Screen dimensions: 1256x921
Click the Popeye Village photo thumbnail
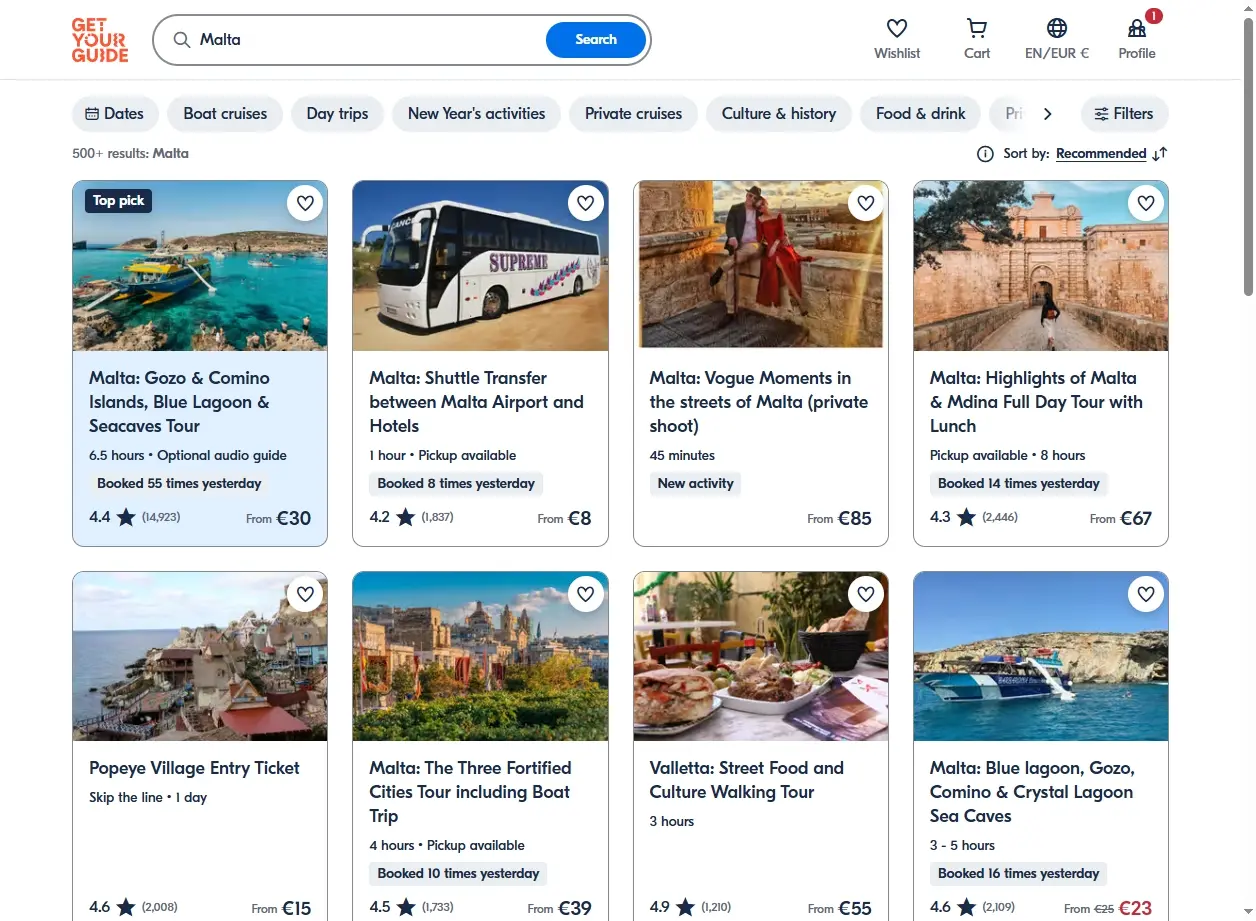pyautogui.click(x=200, y=656)
